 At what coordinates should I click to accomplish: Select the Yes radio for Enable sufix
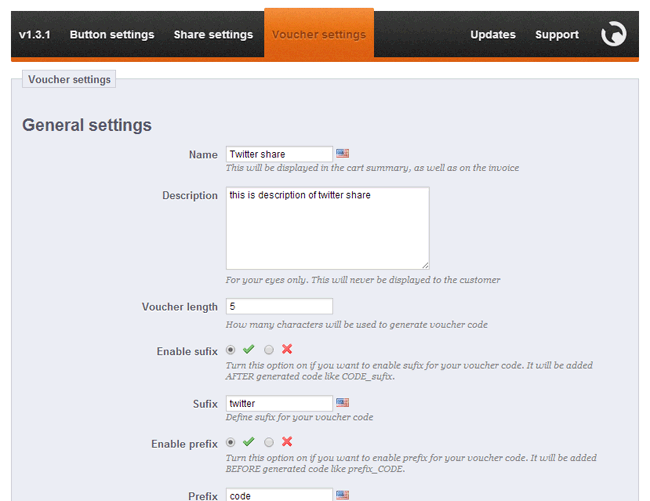tap(230, 350)
